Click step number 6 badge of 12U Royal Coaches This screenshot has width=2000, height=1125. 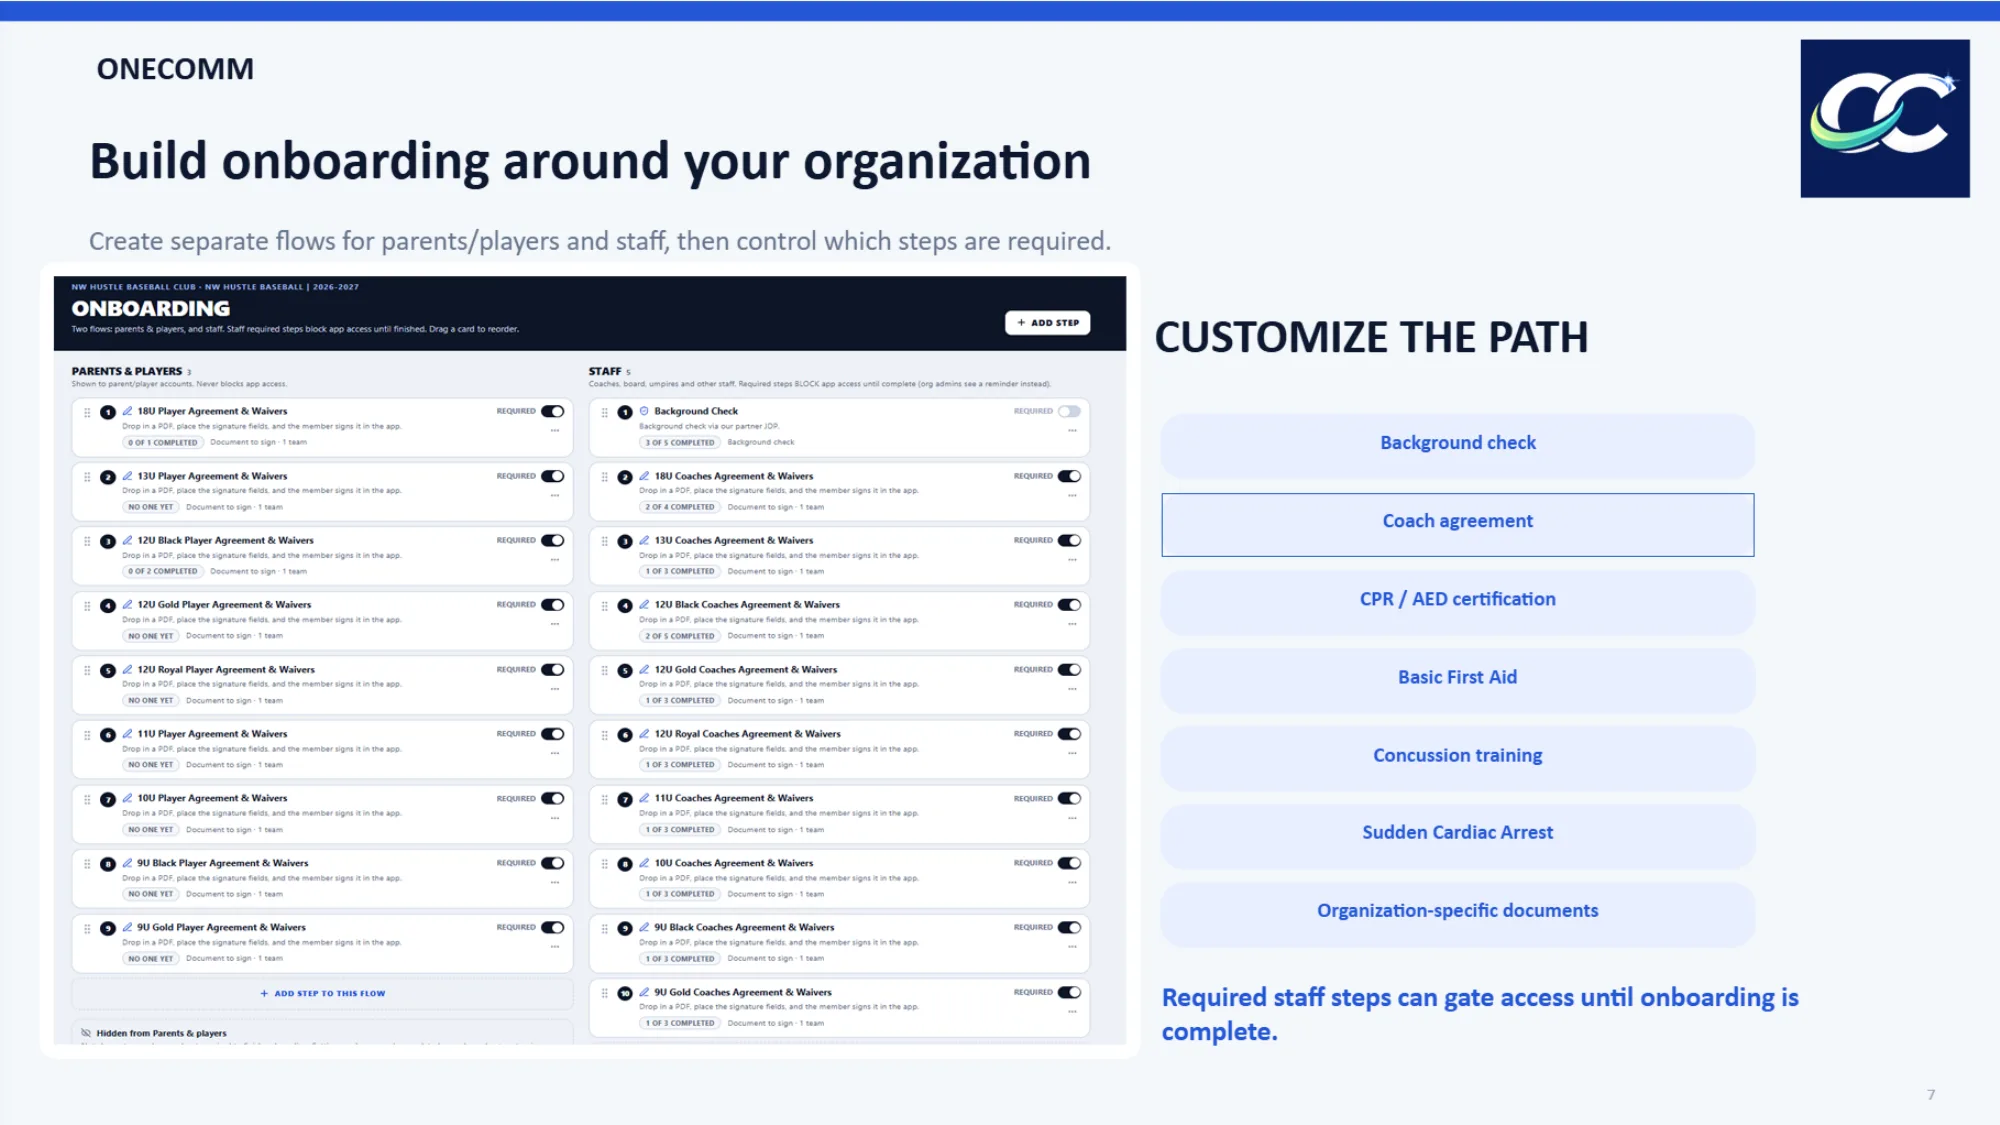625,735
